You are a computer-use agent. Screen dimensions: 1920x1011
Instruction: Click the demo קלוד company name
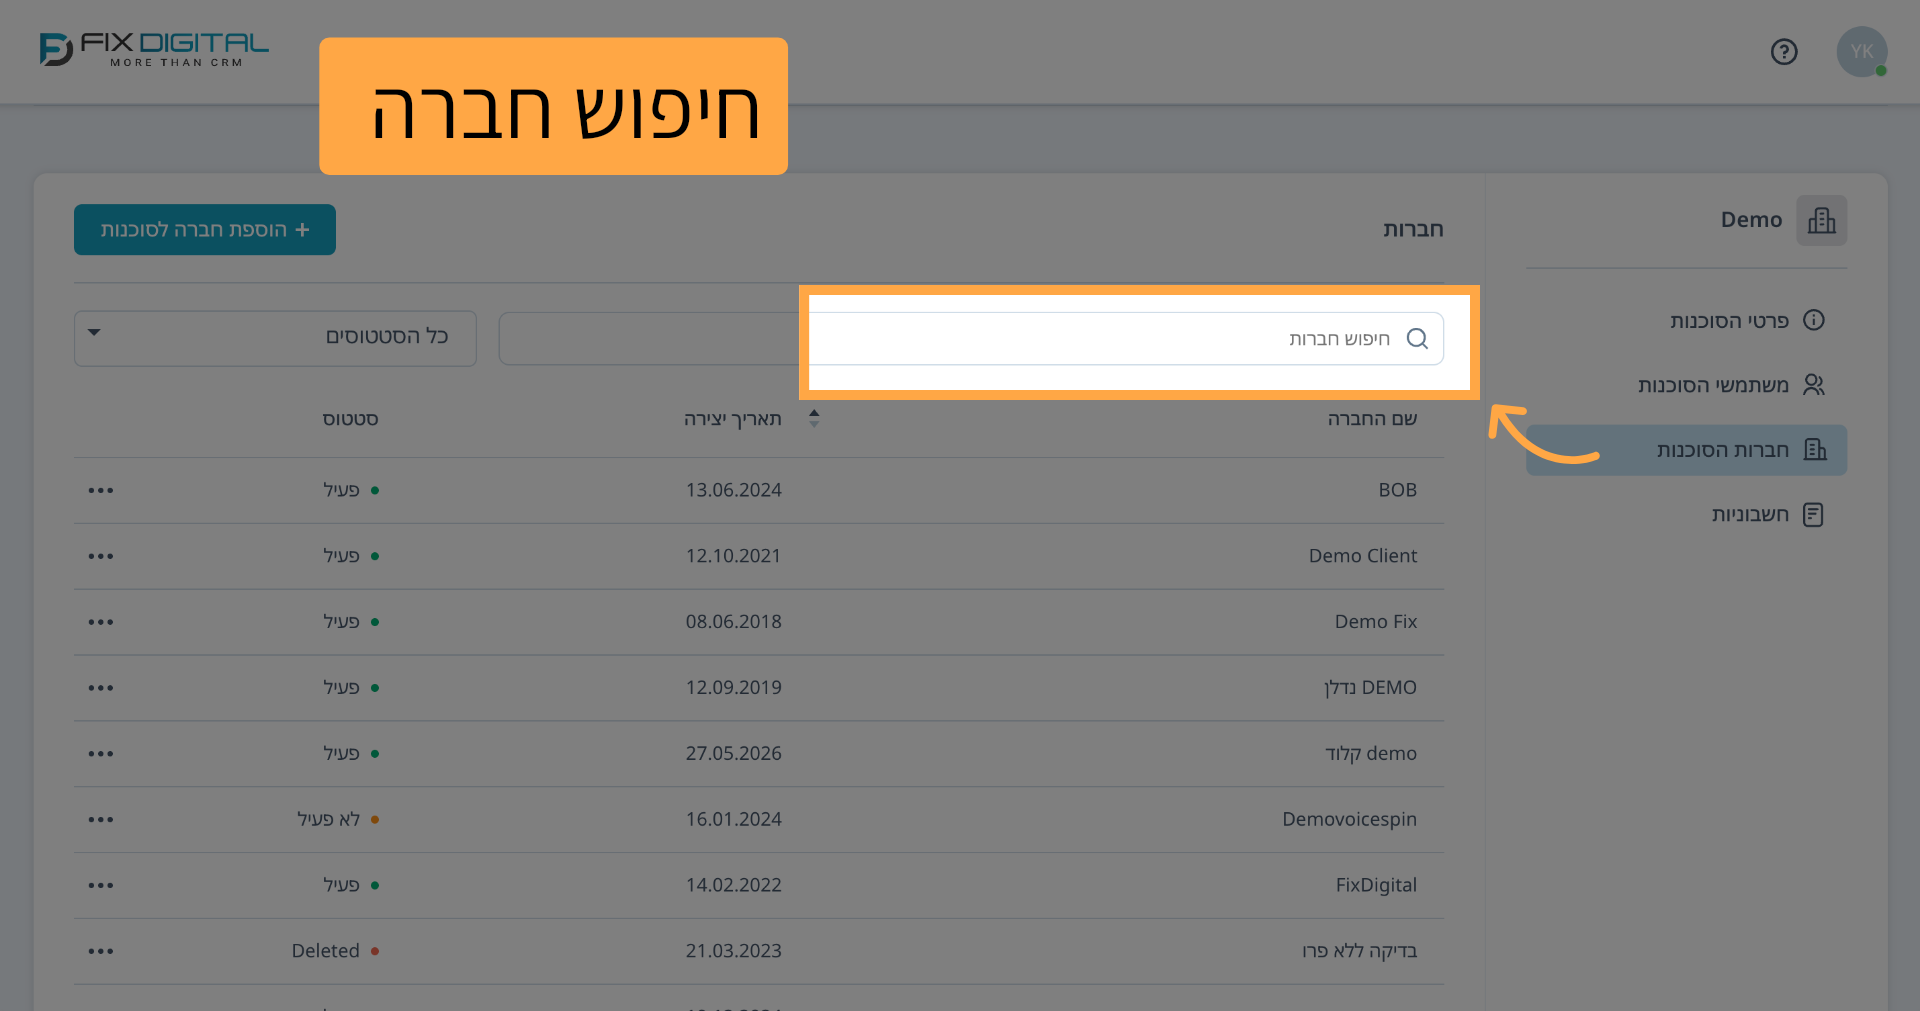[1371, 754]
